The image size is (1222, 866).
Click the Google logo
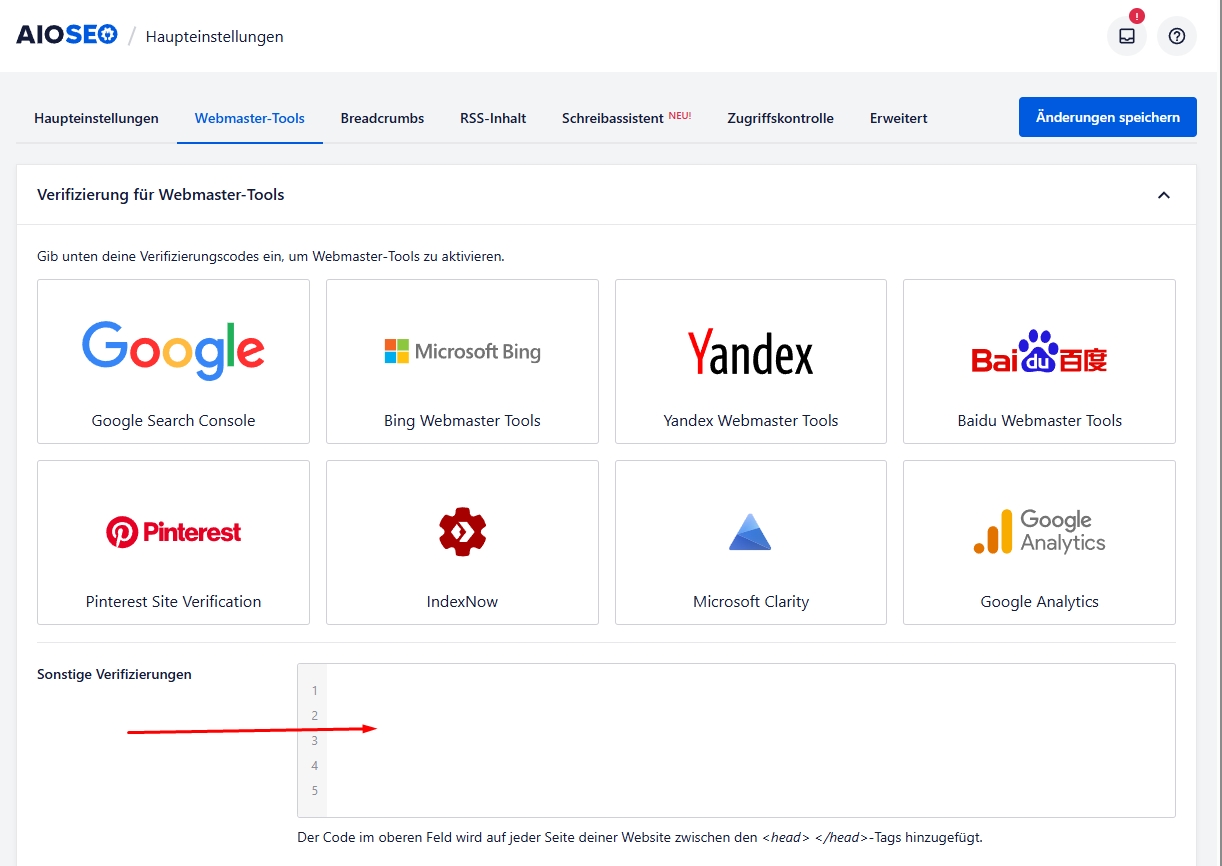point(173,350)
